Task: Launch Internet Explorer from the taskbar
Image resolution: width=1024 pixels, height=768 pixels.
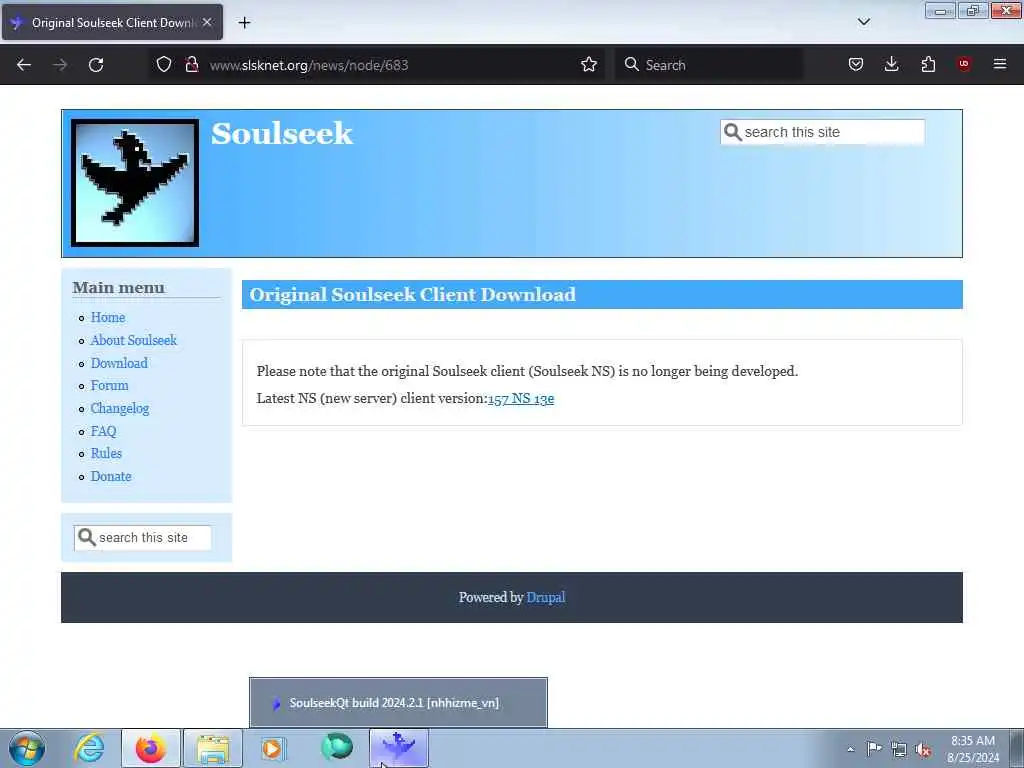Action: pyautogui.click(x=89, y=748)
